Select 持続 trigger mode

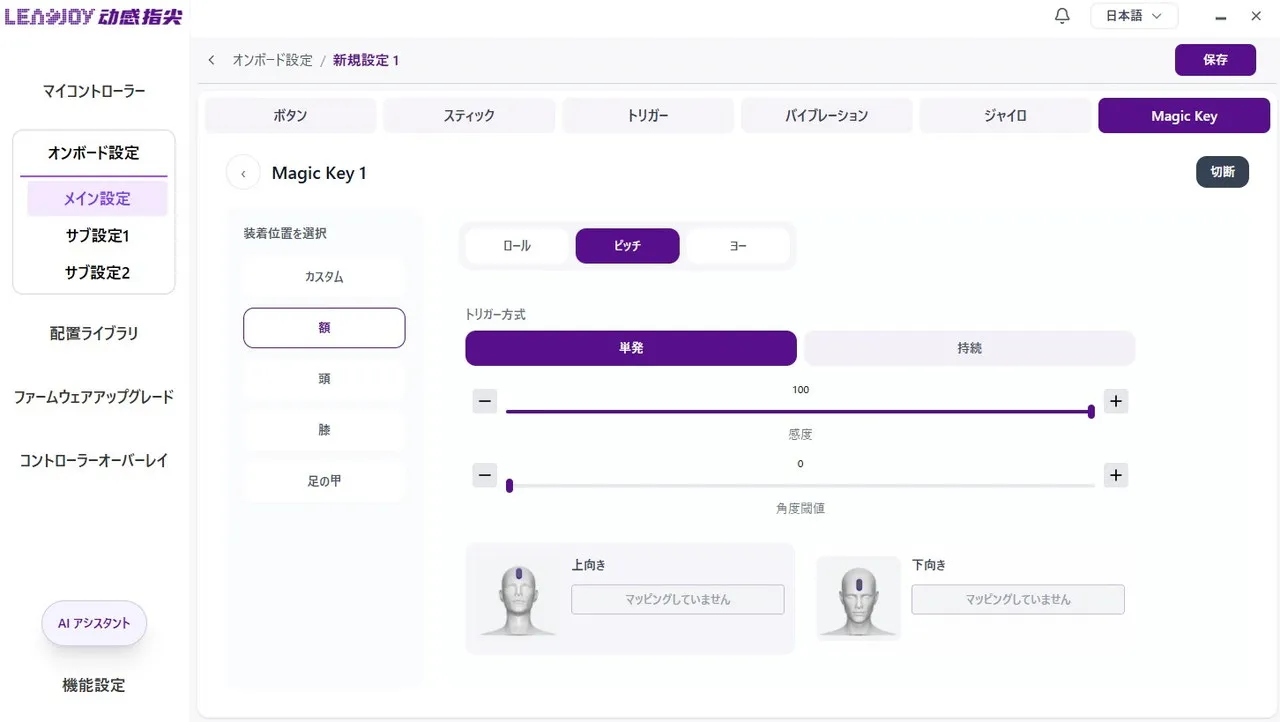click(x=969, y=348)
